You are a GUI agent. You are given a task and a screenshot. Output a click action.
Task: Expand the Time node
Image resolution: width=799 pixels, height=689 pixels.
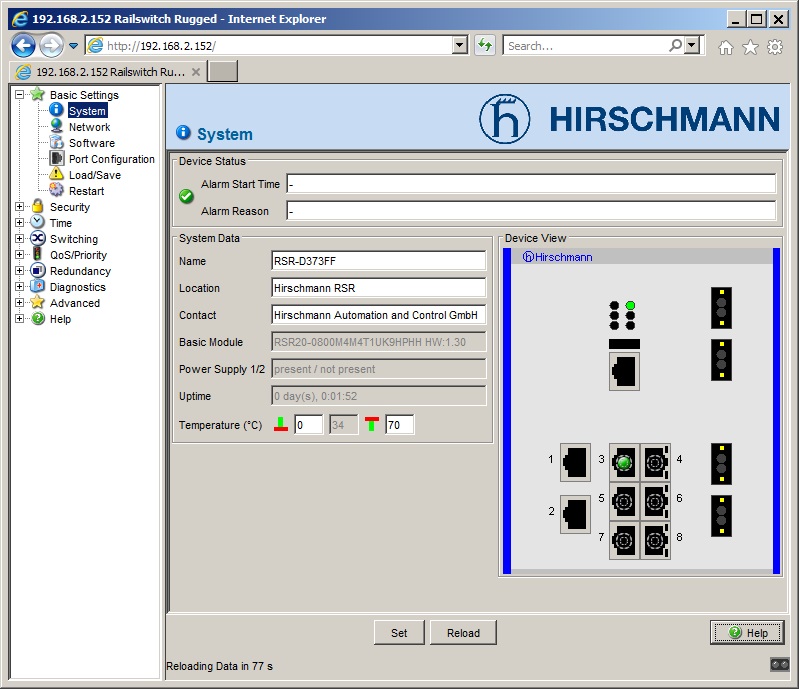[19, 223]
